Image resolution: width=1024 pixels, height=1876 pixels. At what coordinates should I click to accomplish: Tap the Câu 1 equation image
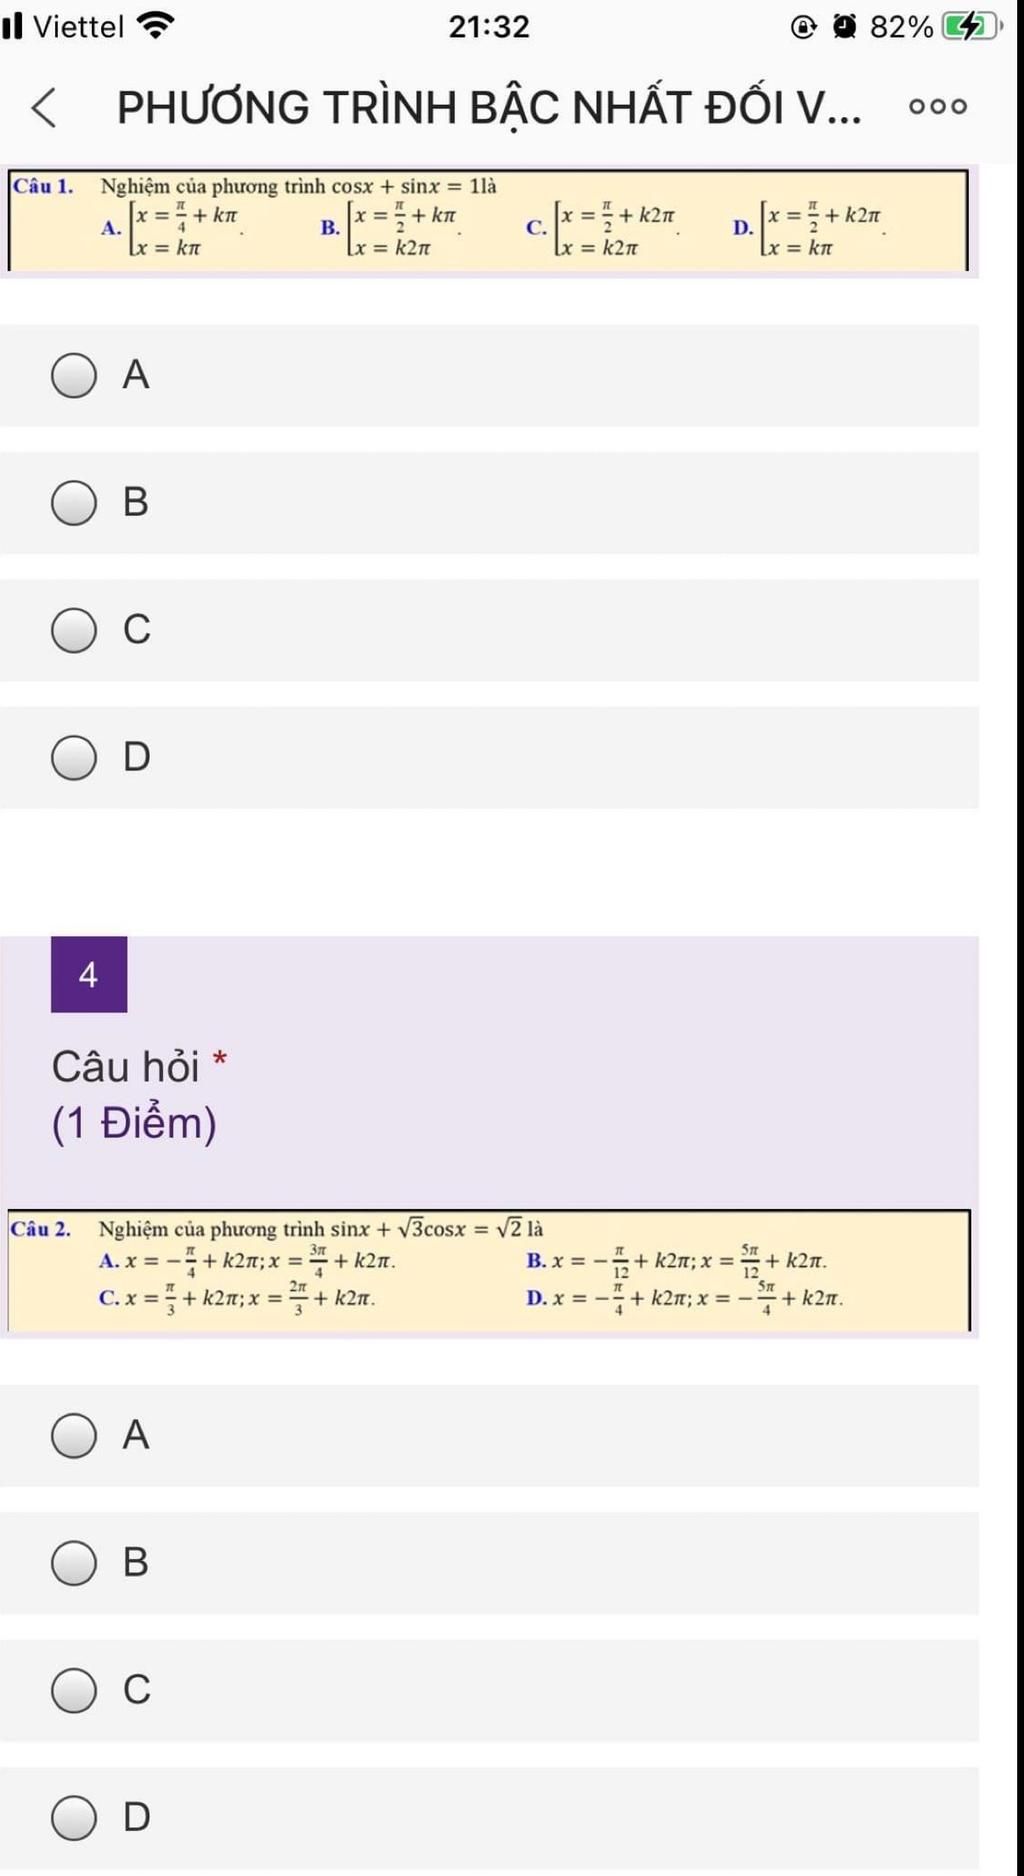488,220
